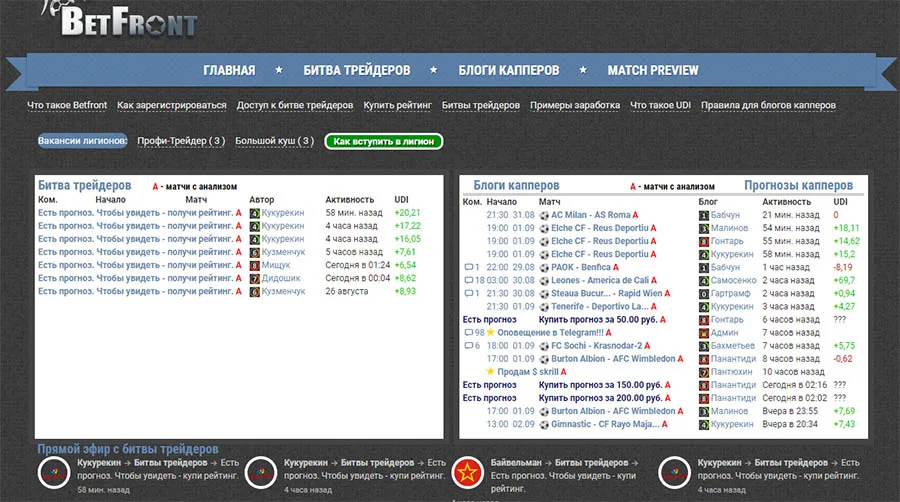Click the Дидошик avatar icon
The image size is (900, 502).
[x=255, y=278]
